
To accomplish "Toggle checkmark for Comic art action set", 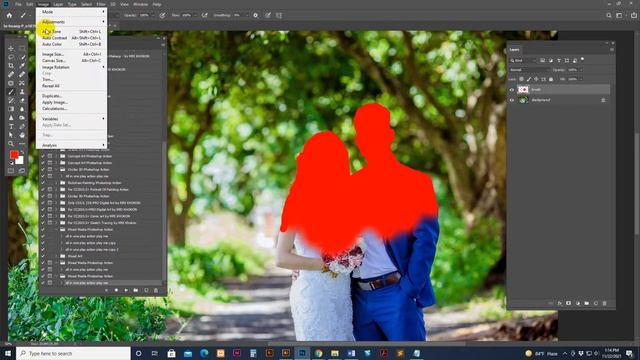I will [43, 216].
